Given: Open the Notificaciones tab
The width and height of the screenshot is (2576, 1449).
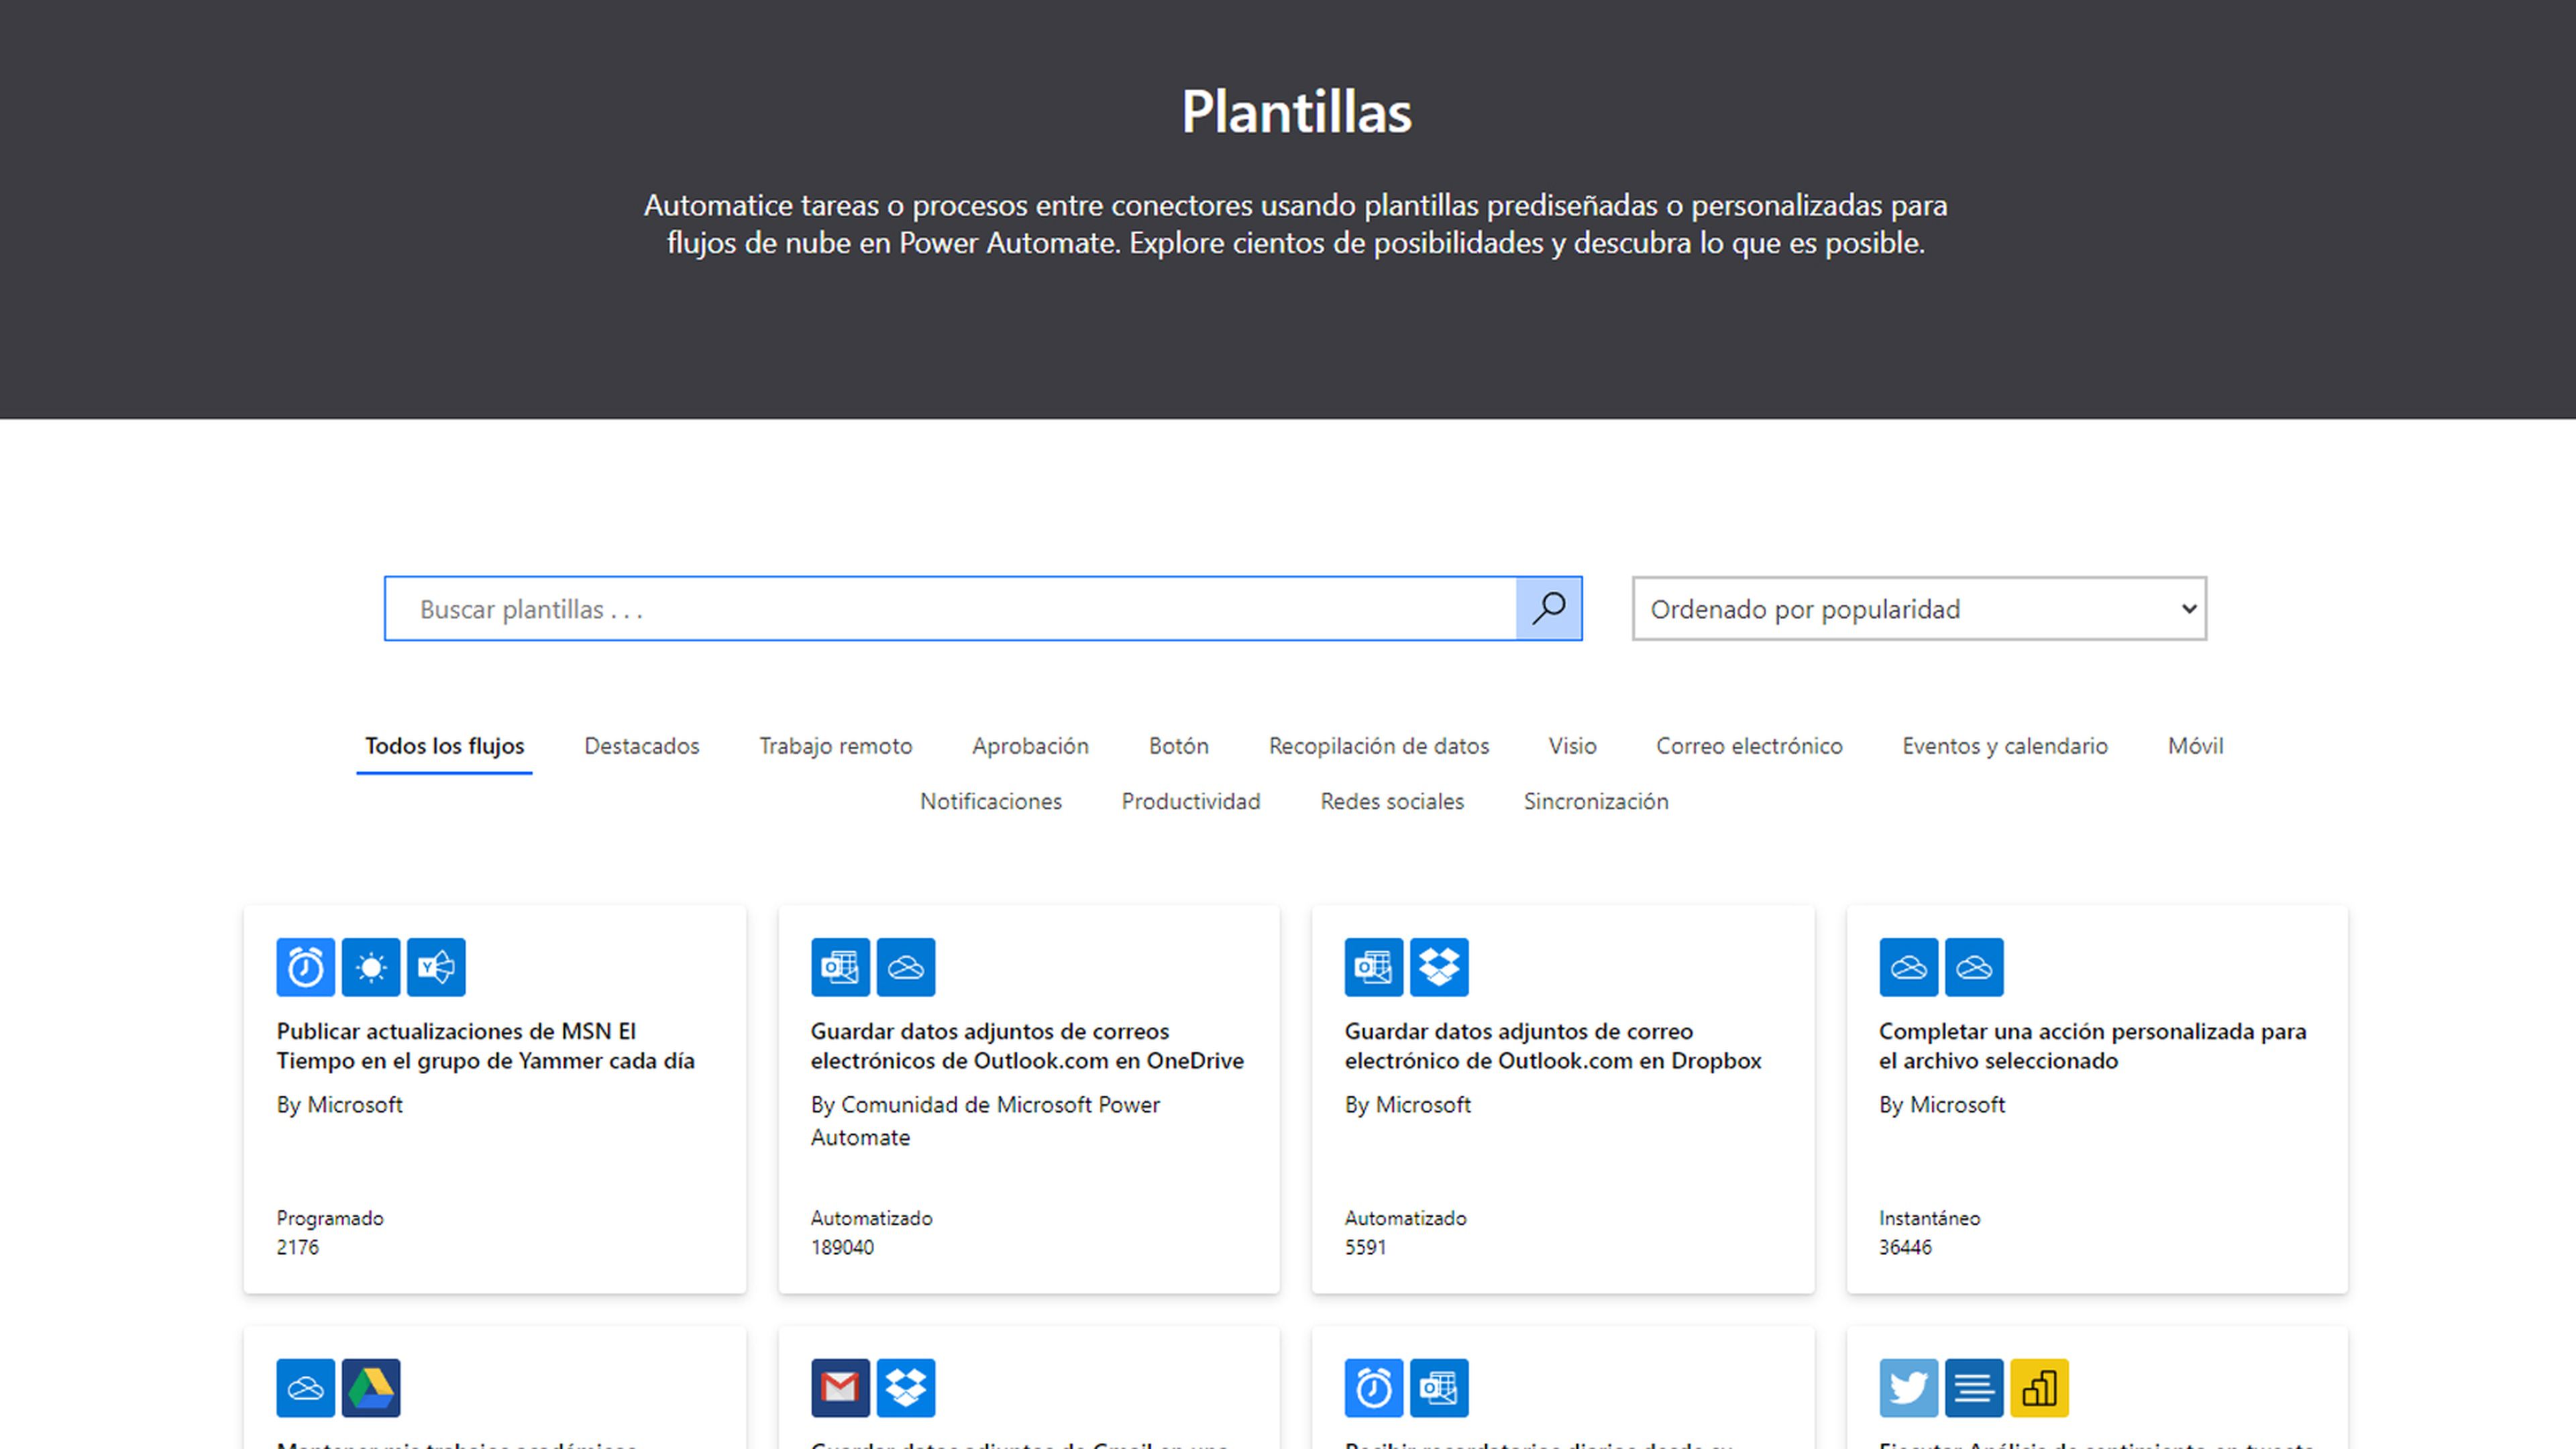Looking at the screenshot, I should (x=991, y=801).
